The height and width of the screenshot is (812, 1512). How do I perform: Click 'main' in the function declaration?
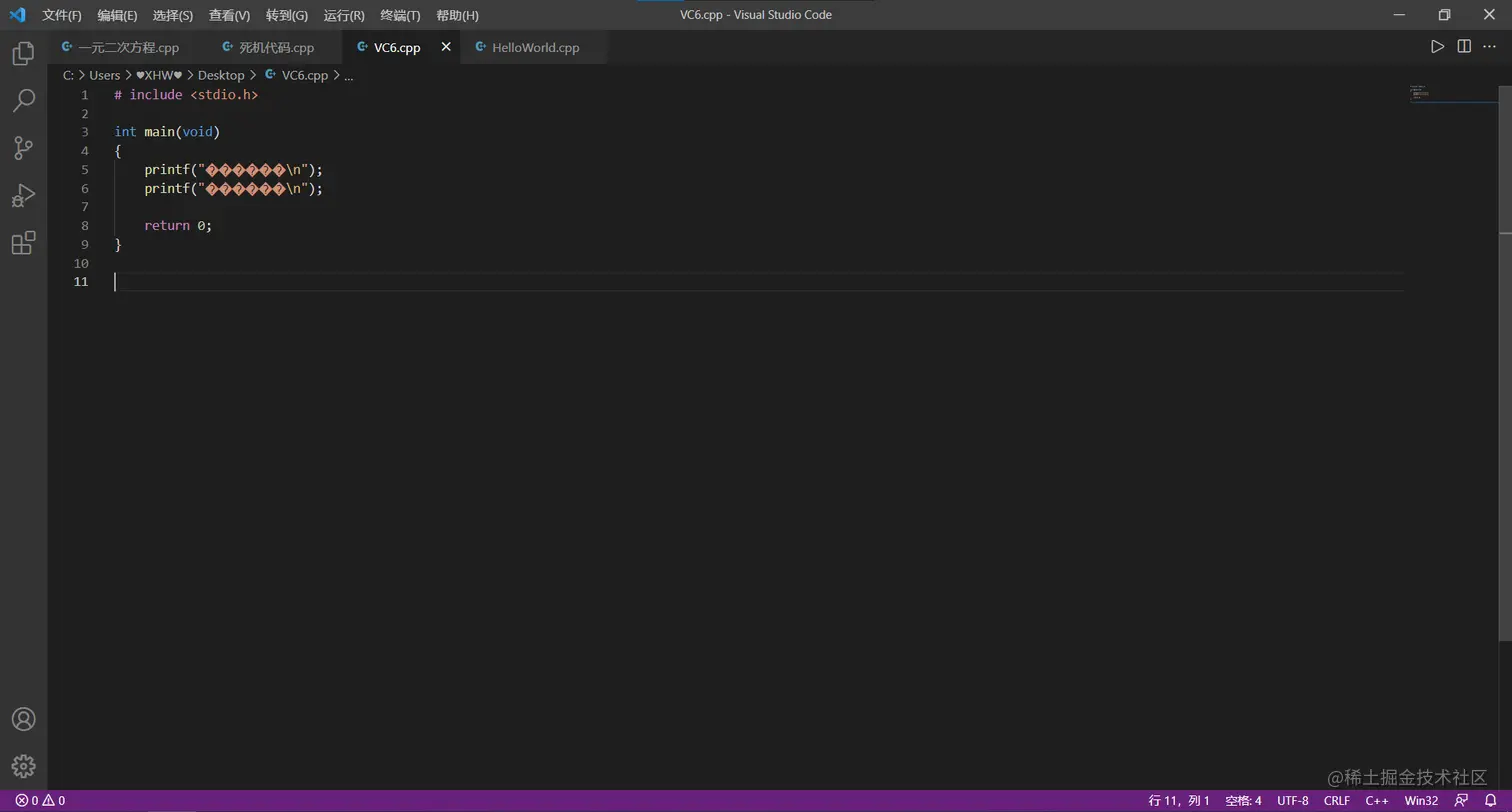(x=159, y=132)
